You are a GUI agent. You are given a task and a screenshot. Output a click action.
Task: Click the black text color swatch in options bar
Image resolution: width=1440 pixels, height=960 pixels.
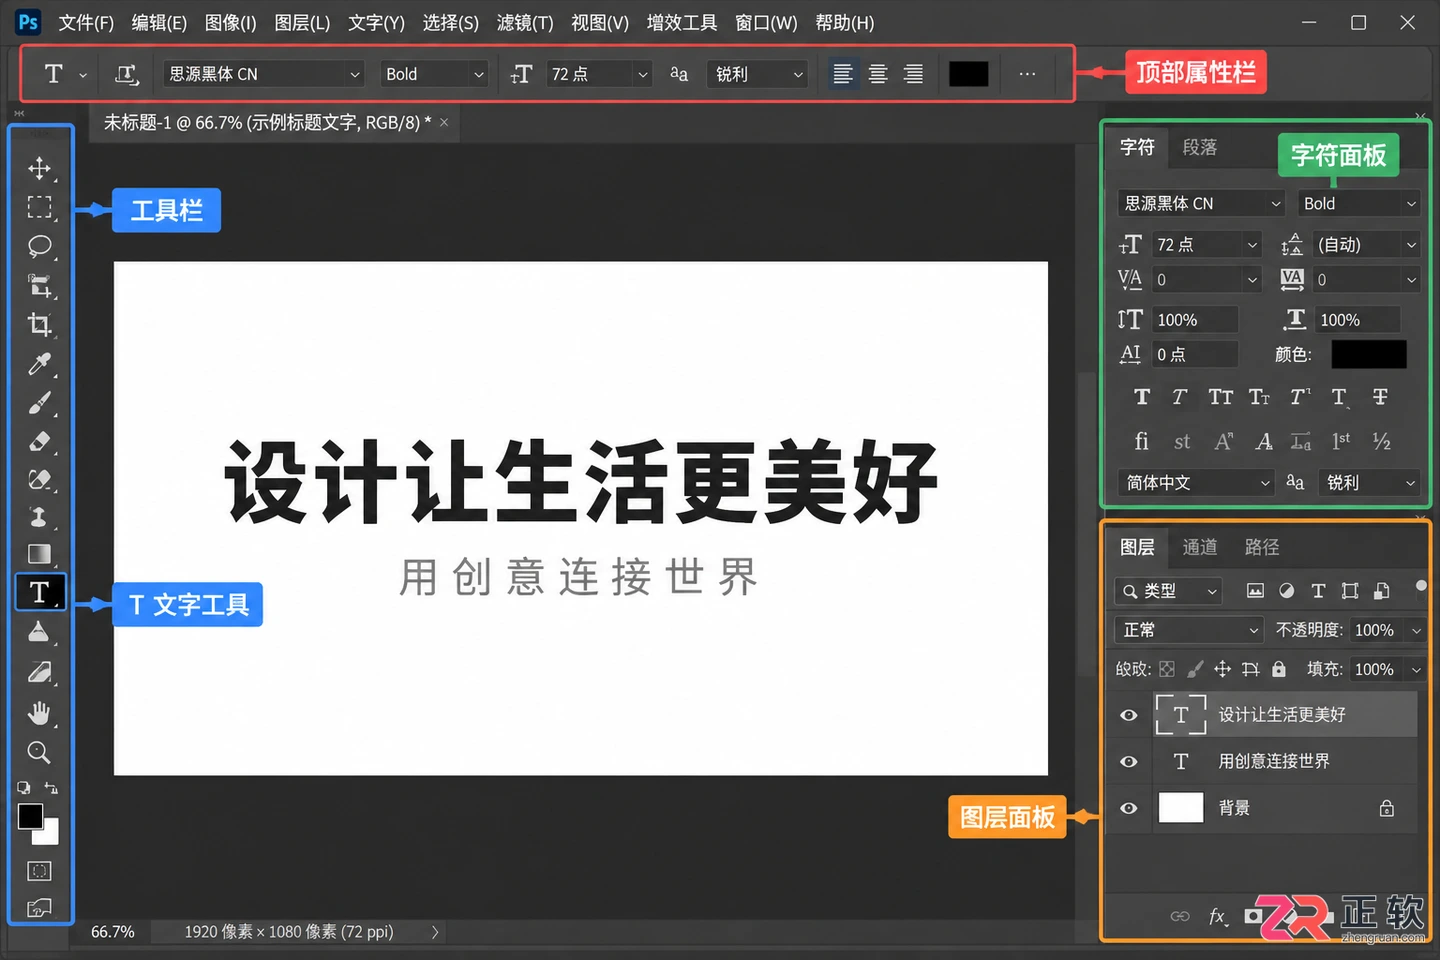[968, 74]
